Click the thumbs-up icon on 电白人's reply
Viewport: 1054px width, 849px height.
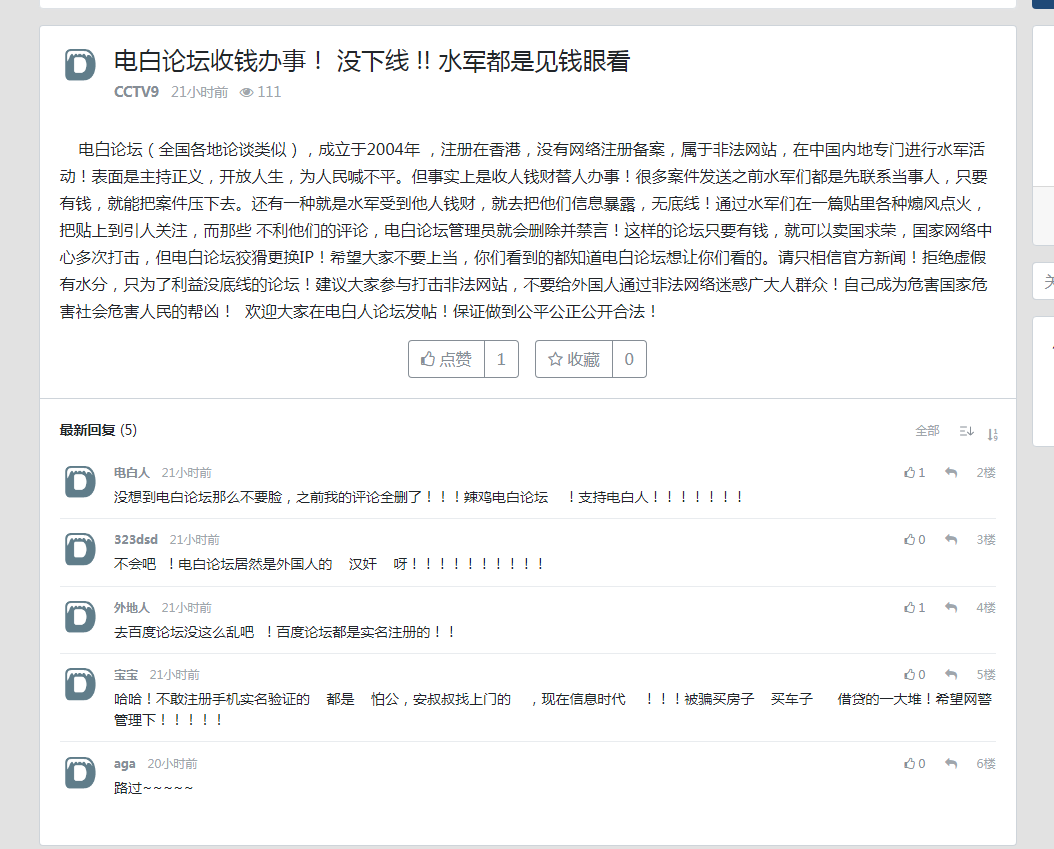909,472
